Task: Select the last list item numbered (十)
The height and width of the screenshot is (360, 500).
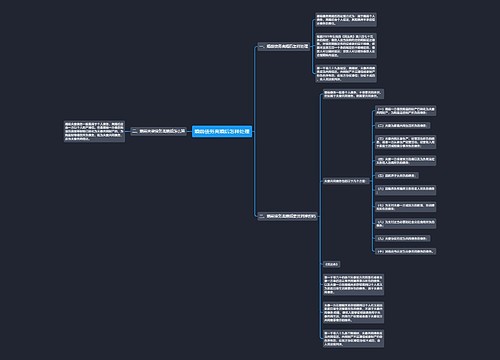Action: click(x=406, y=251)
